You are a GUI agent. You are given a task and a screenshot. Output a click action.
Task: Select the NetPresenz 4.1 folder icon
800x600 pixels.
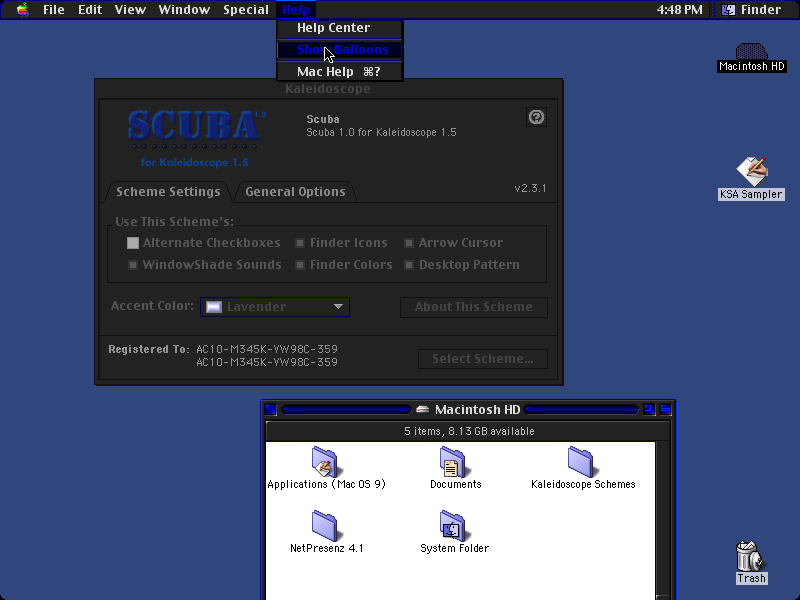tap(325, 526)
